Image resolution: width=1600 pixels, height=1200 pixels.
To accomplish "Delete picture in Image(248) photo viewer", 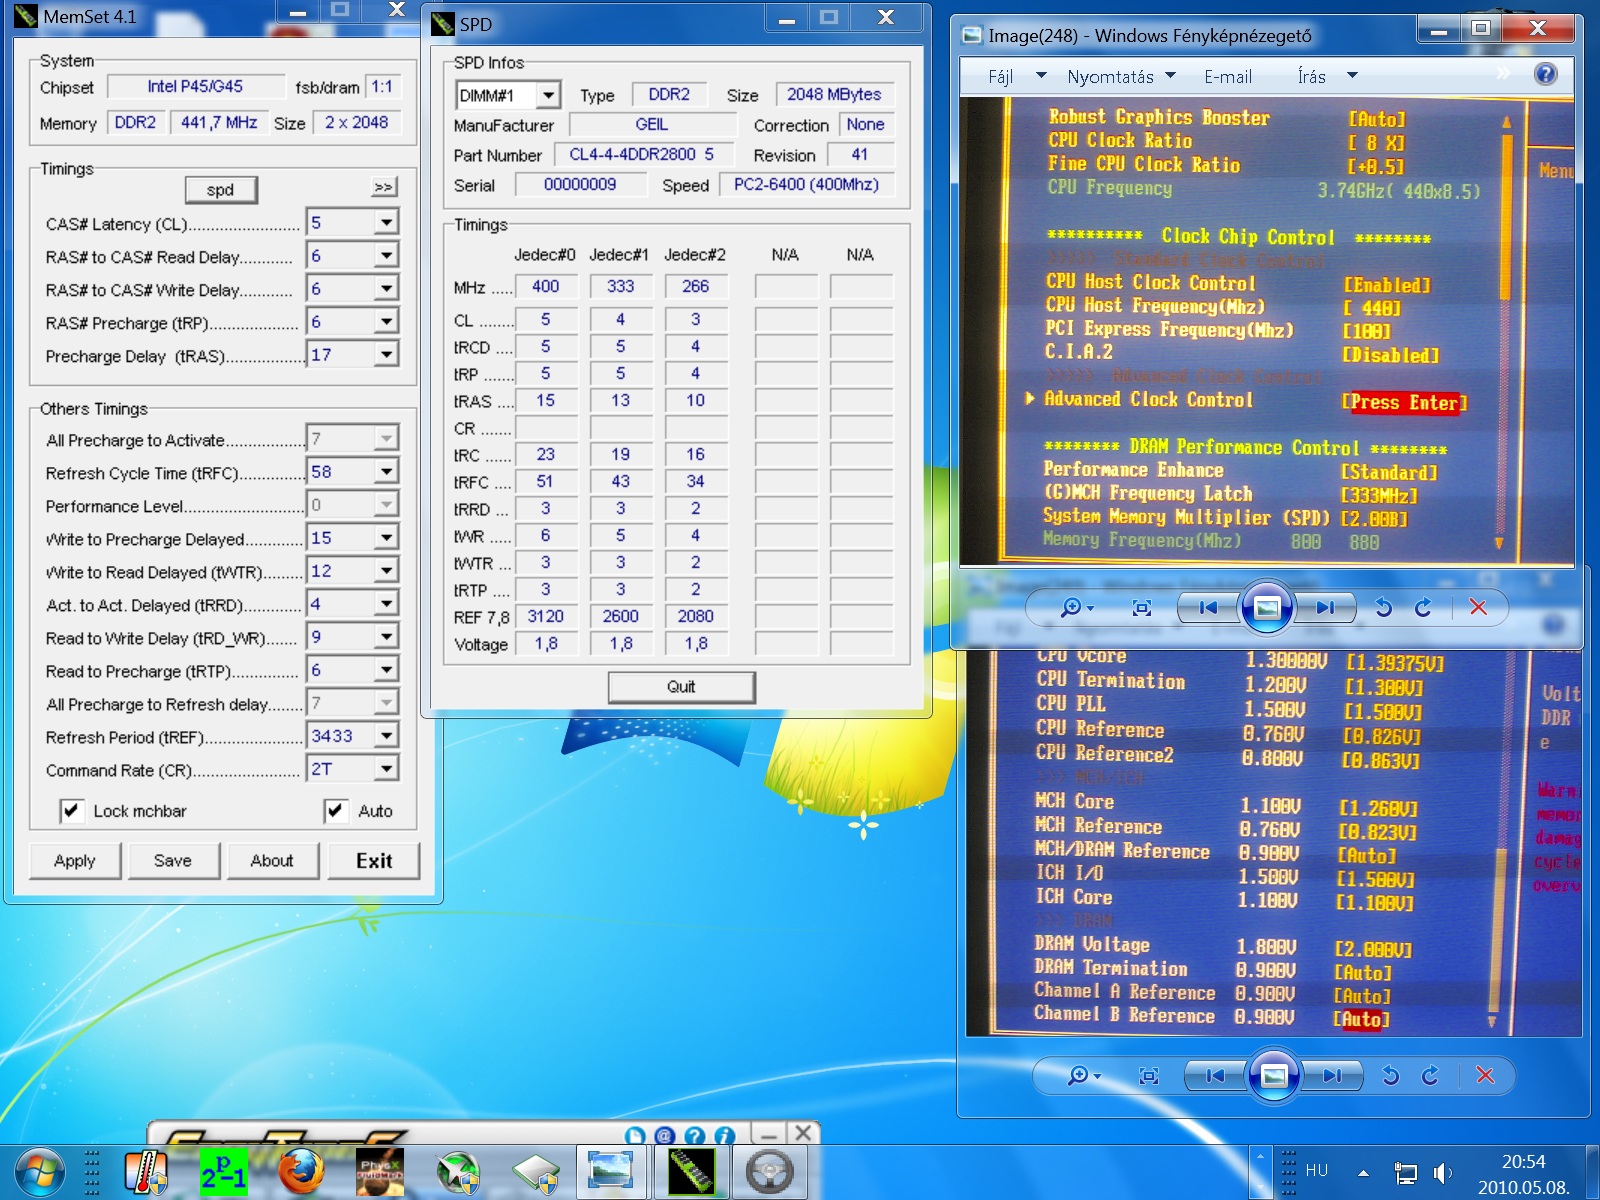I will pyautogui.click(x=1478, y=607).
